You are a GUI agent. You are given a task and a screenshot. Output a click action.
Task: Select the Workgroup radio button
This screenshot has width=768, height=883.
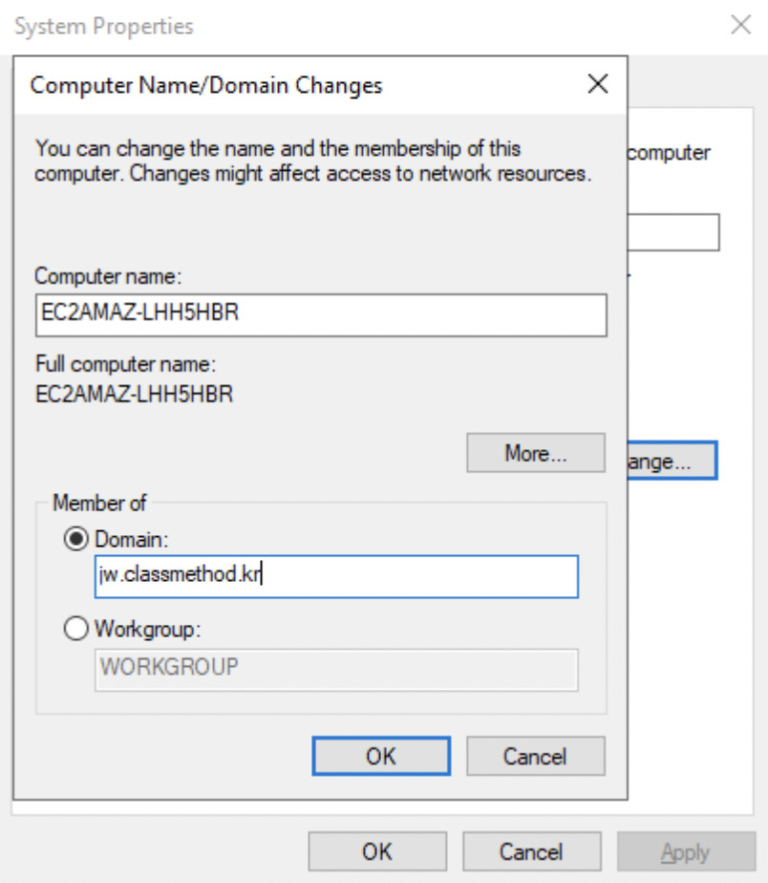(x=75, y=630)
